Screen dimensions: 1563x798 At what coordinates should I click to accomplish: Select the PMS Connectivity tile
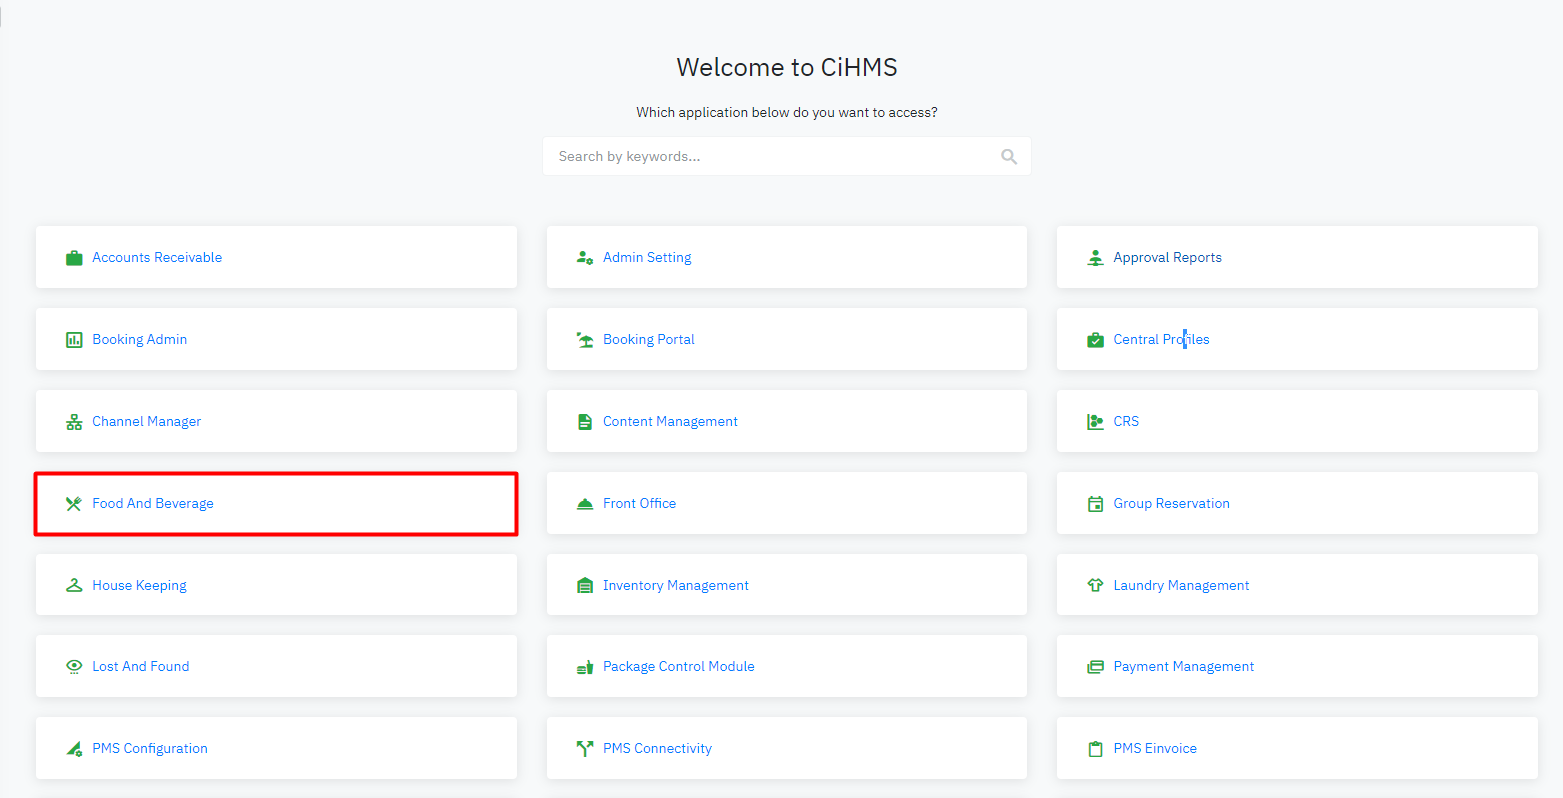657,749
